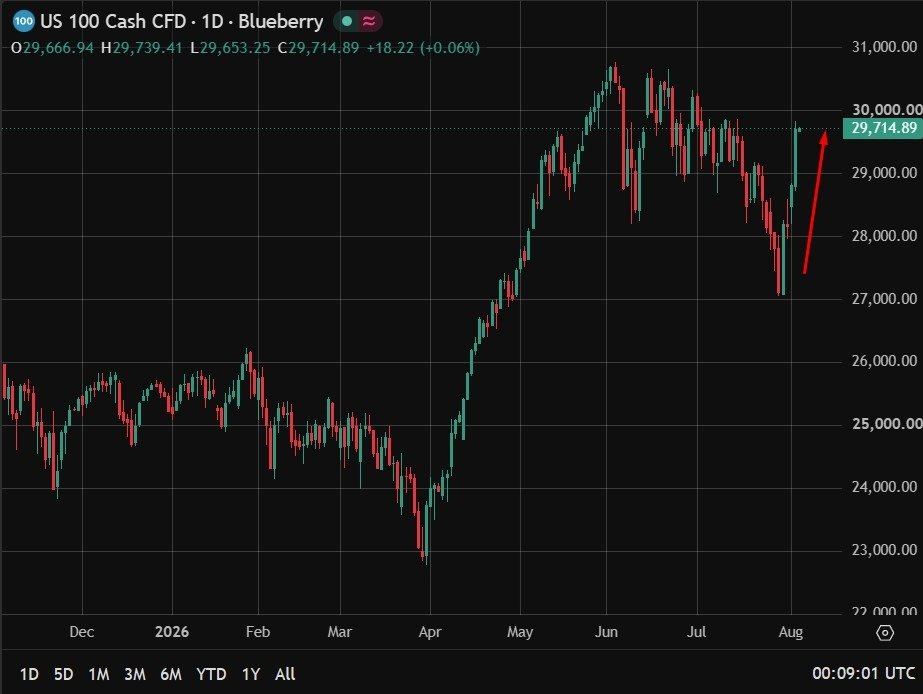The width and height of the screenshot is (923, 694).
Task: Click the change value +18.22 (+0.06%)
Action: [x=423, y=48]
